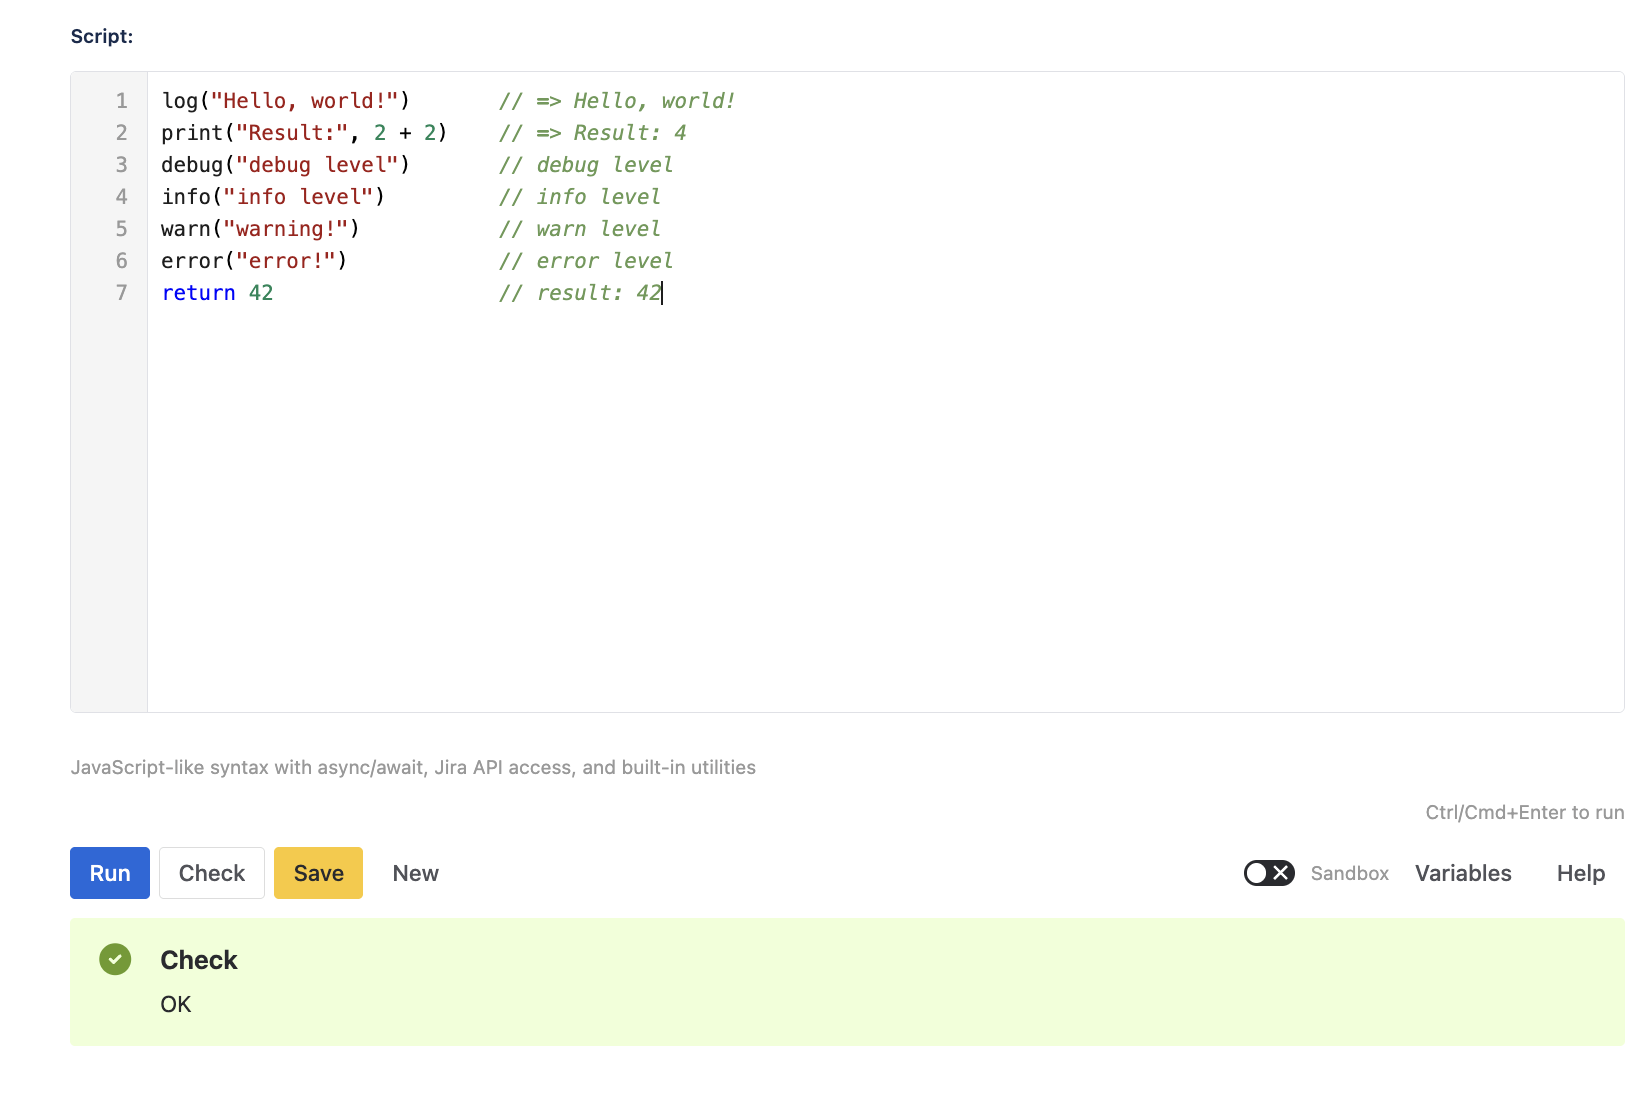Click inside the "Hello, world!" string

point(304,101)
